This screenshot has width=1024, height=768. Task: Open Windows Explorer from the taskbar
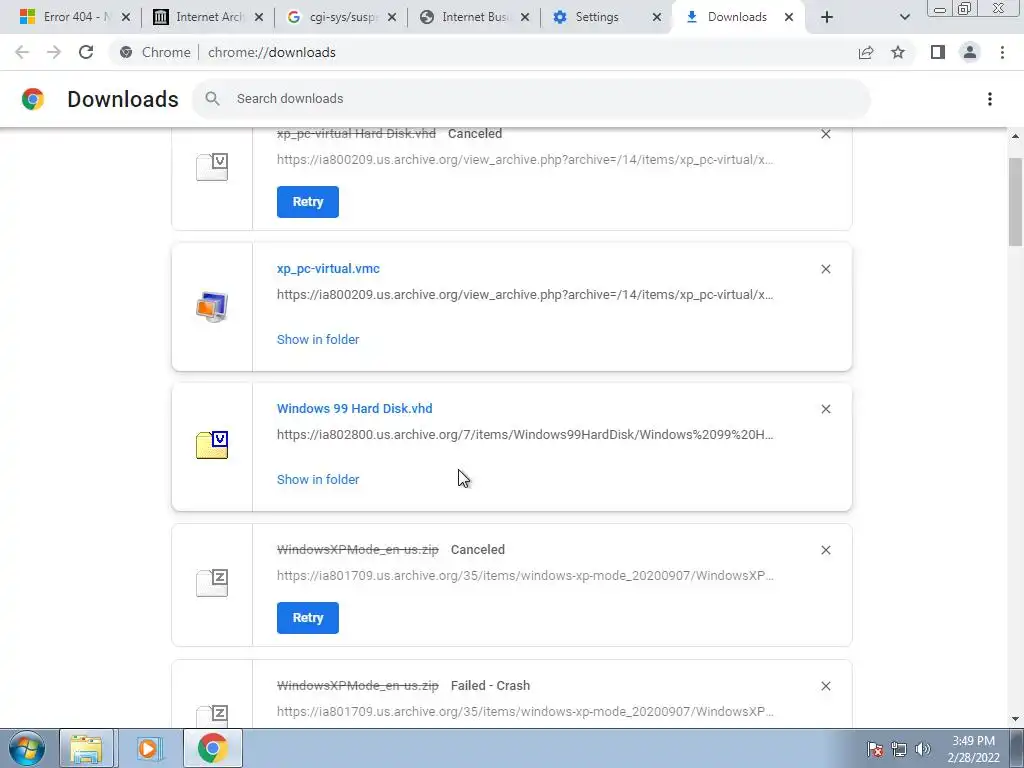point(87,748)
